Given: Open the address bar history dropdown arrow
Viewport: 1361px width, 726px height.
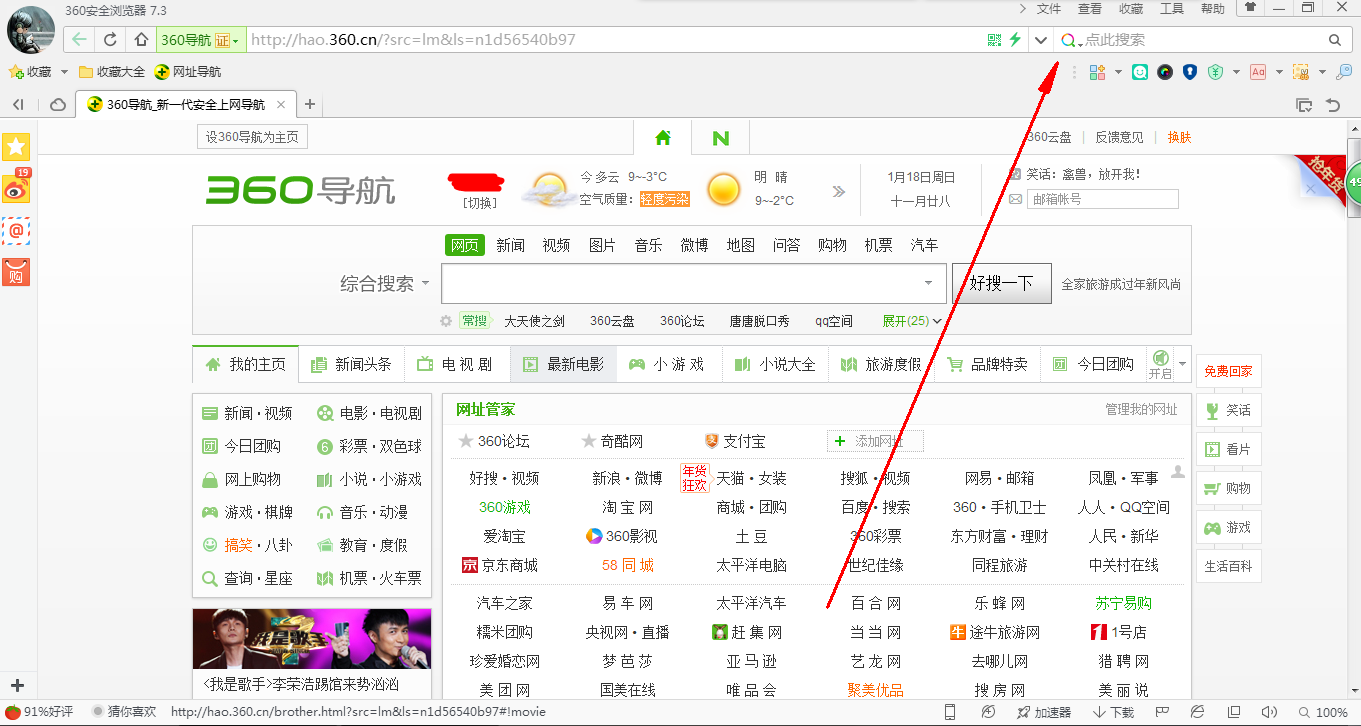Looking at the screenshot, I should 1040,40.
